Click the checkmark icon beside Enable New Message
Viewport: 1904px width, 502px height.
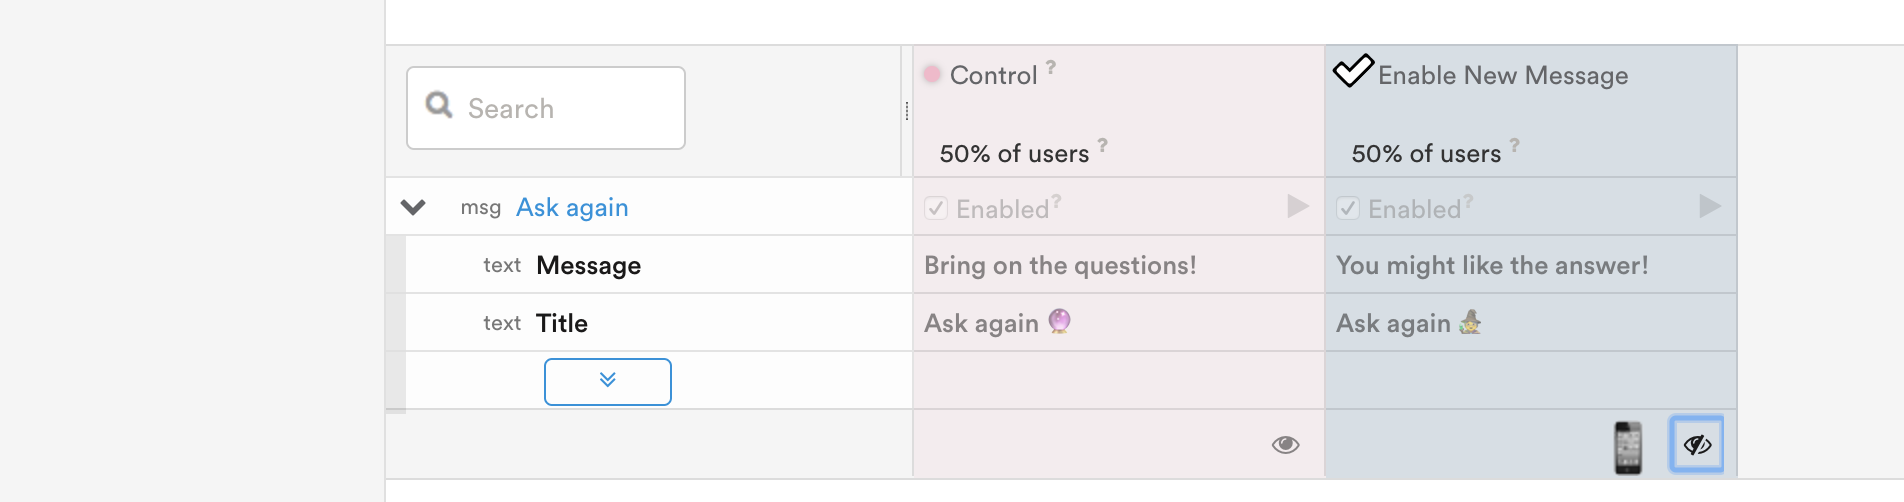[x=1353, y=71]
